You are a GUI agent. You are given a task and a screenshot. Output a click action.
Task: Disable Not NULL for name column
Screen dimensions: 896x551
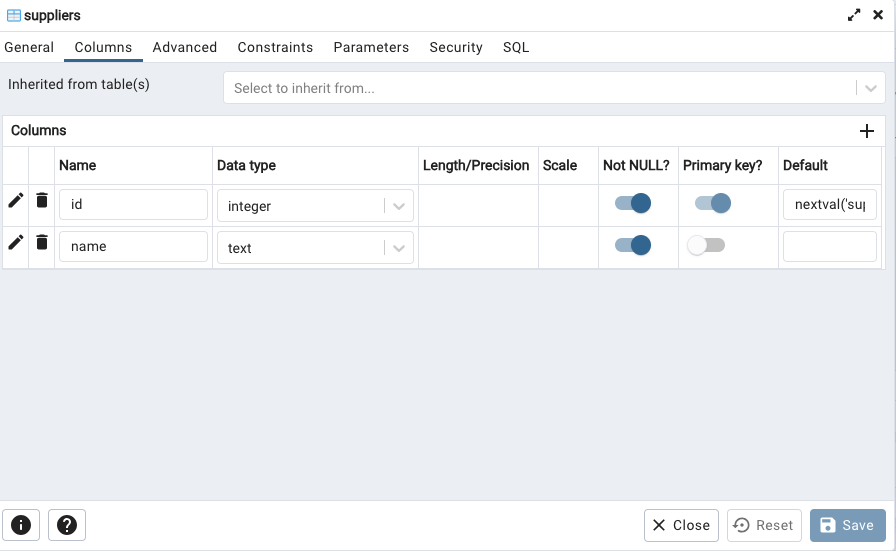click(633, 246)
